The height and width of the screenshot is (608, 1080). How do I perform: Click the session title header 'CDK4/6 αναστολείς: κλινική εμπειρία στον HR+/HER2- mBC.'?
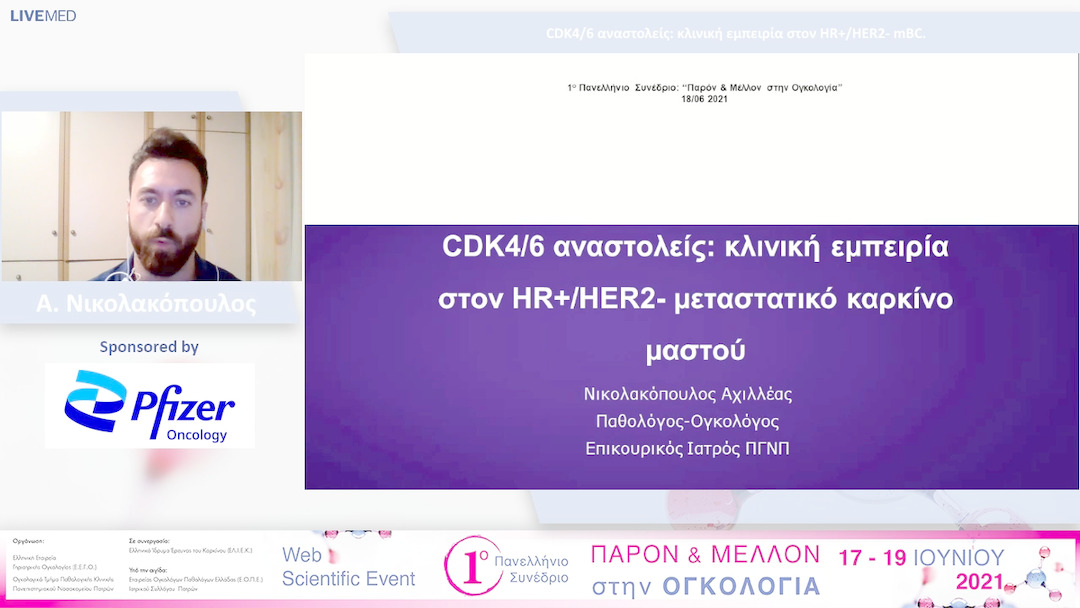click(x=736, y=33)
